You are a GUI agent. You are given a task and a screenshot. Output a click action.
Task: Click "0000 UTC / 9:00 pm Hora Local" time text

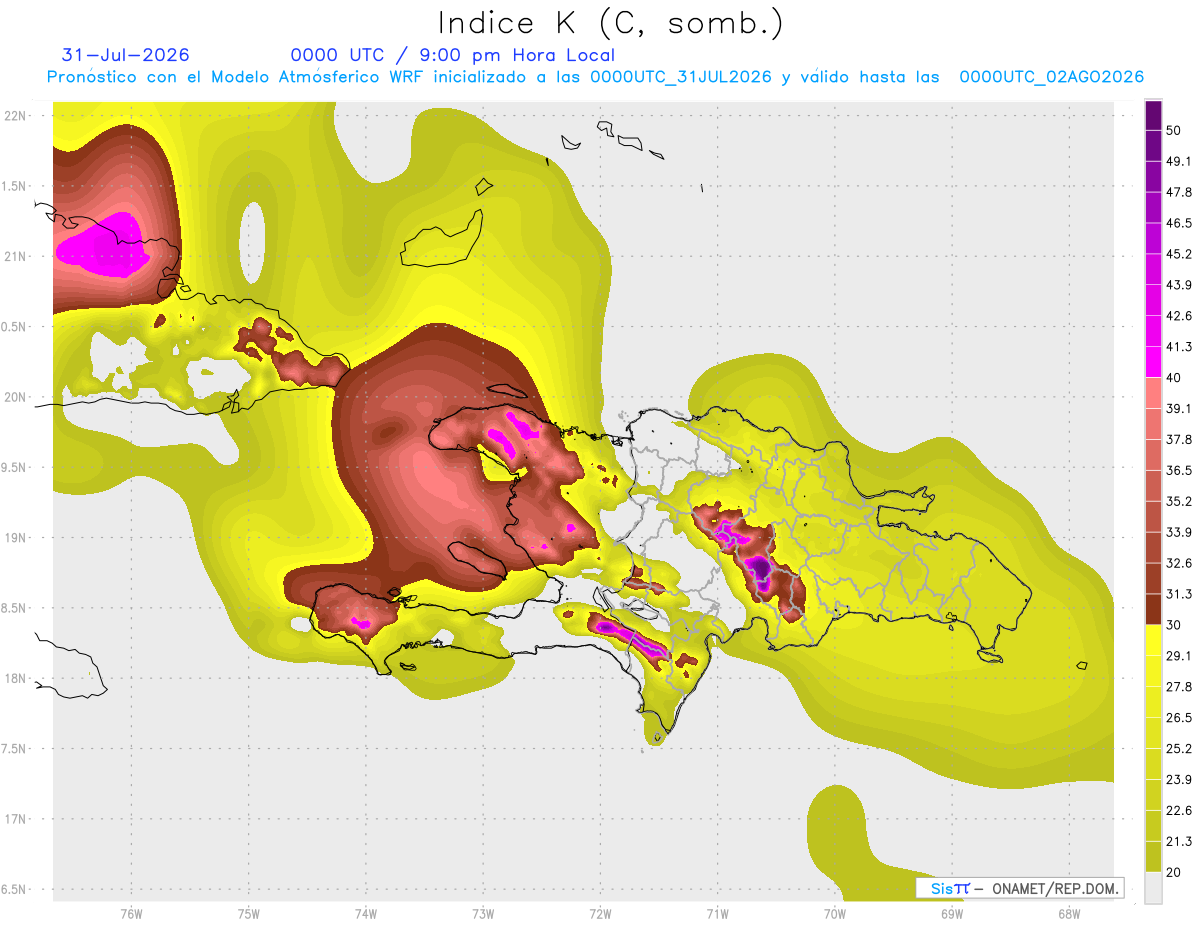(x=453, y=55)
